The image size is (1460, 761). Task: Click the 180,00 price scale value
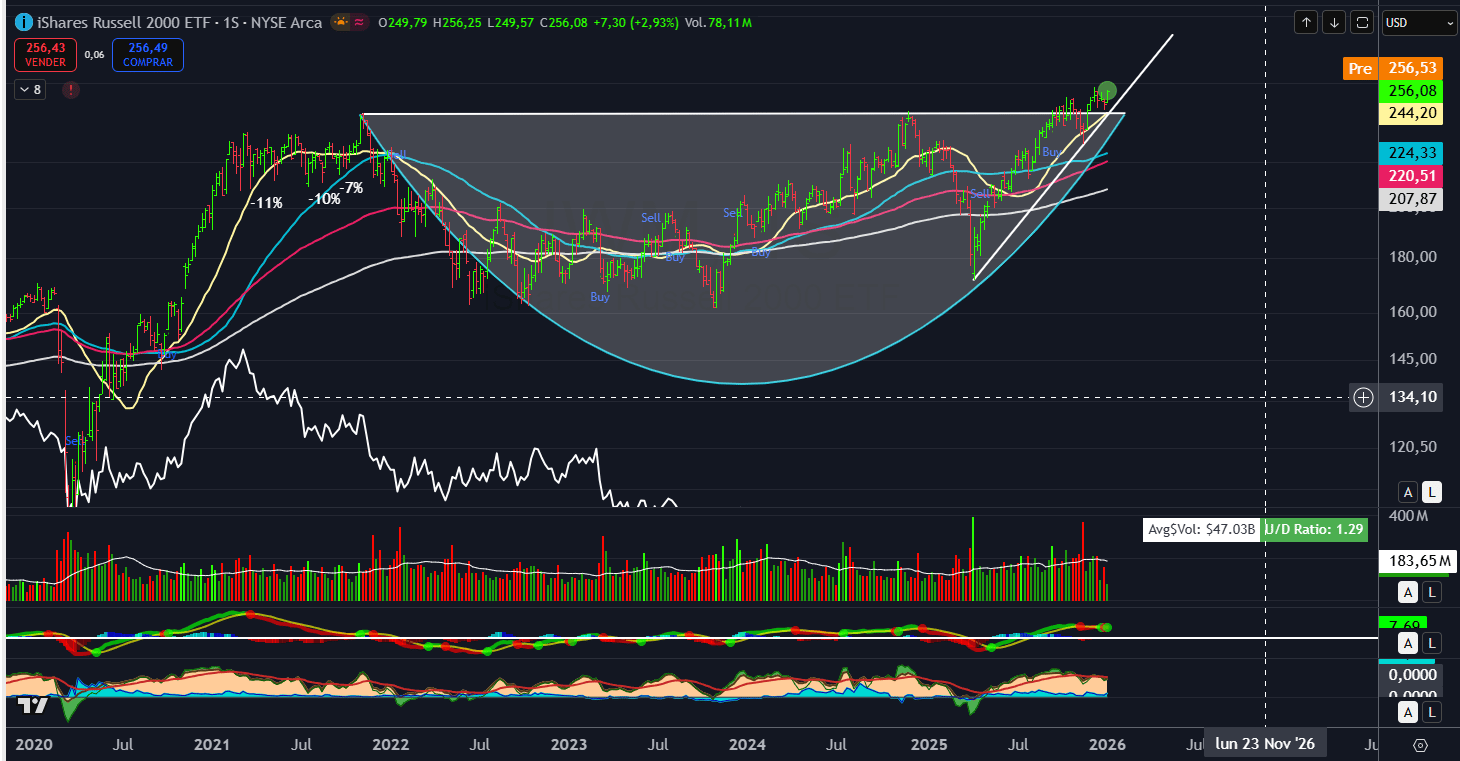[1413, 257]
